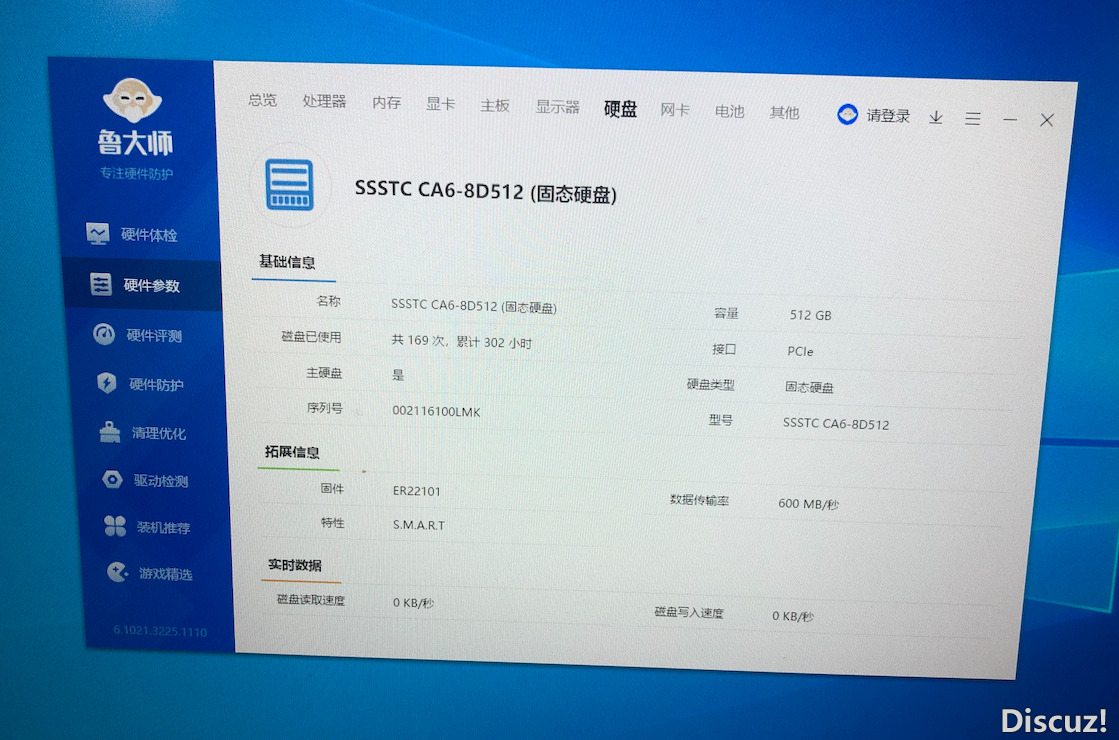Click the 型号 value SSSTC CA6-8D512
1119x740 pixels.
pos(836,424)
